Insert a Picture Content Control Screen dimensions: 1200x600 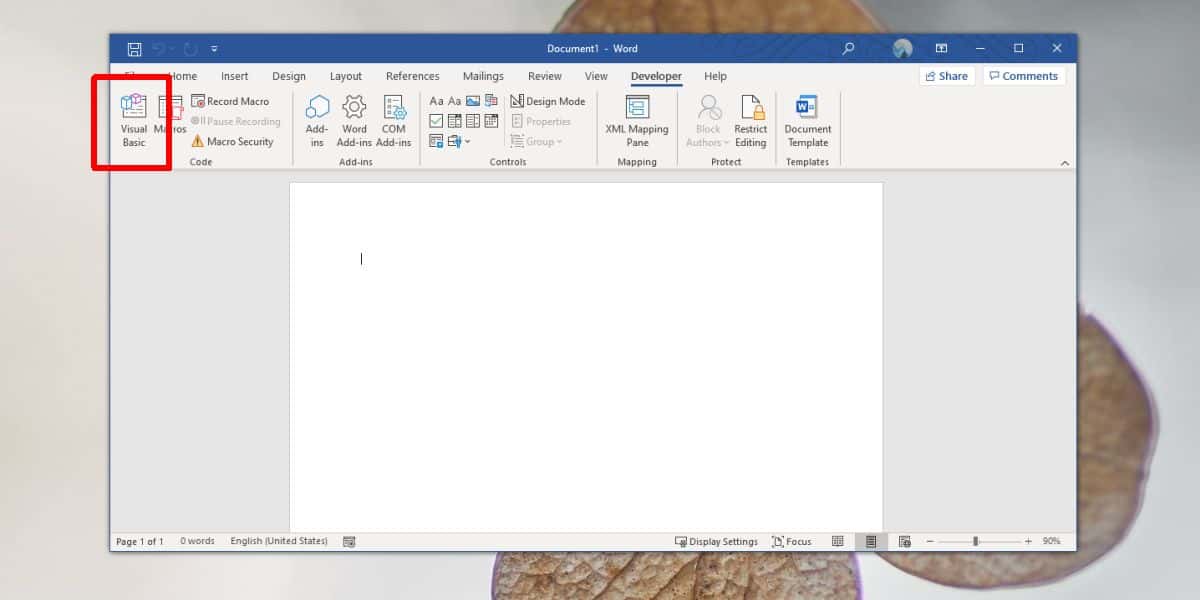pos(470,100)
